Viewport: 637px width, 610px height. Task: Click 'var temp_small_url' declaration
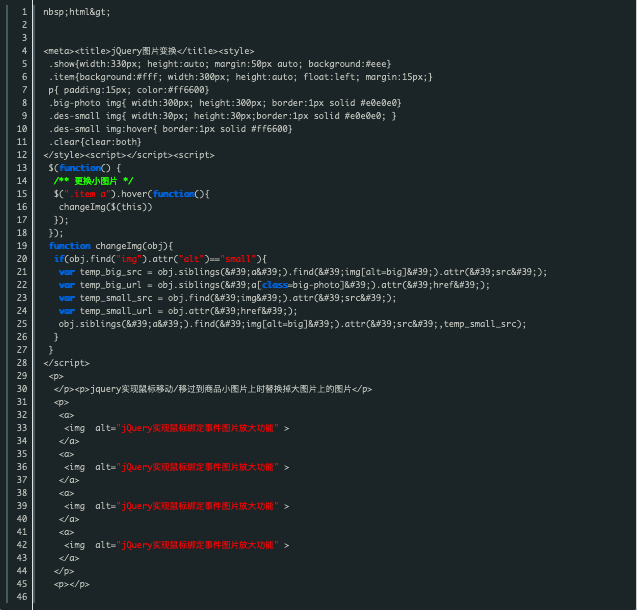coord(178,311)
